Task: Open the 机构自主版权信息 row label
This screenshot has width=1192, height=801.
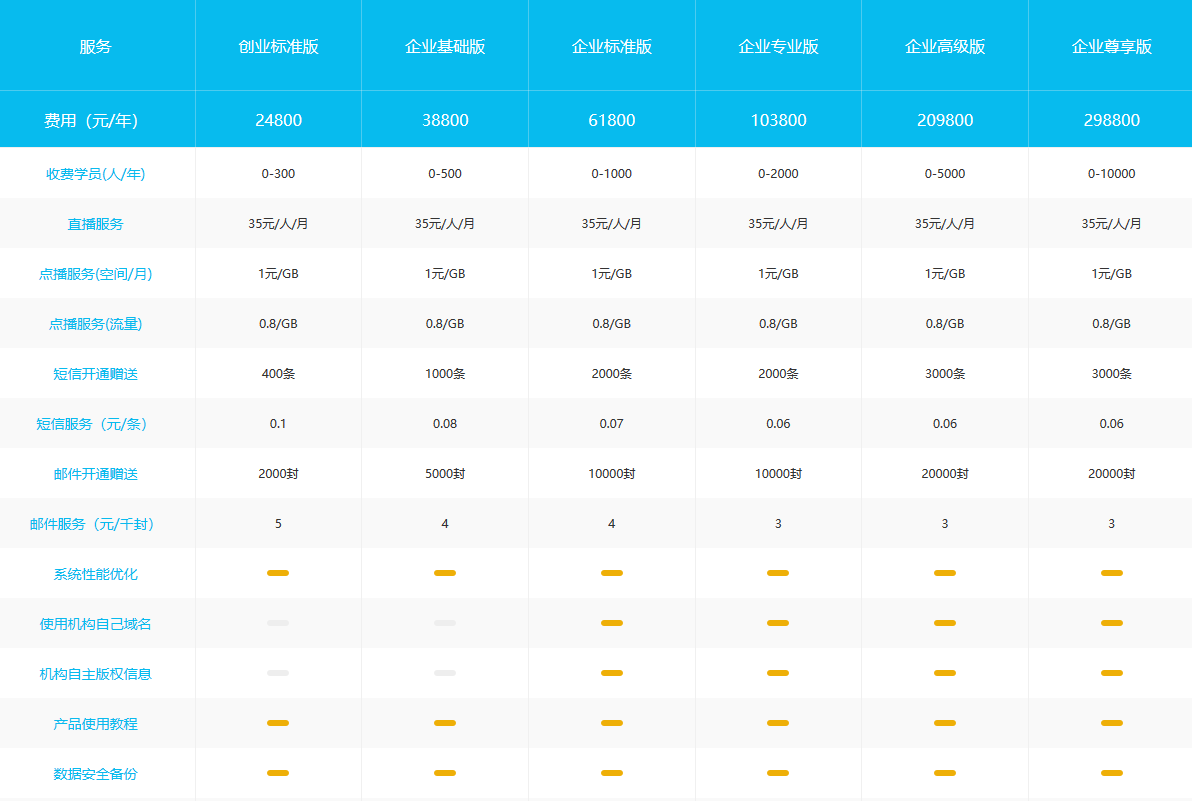Action: click(95, 674)
